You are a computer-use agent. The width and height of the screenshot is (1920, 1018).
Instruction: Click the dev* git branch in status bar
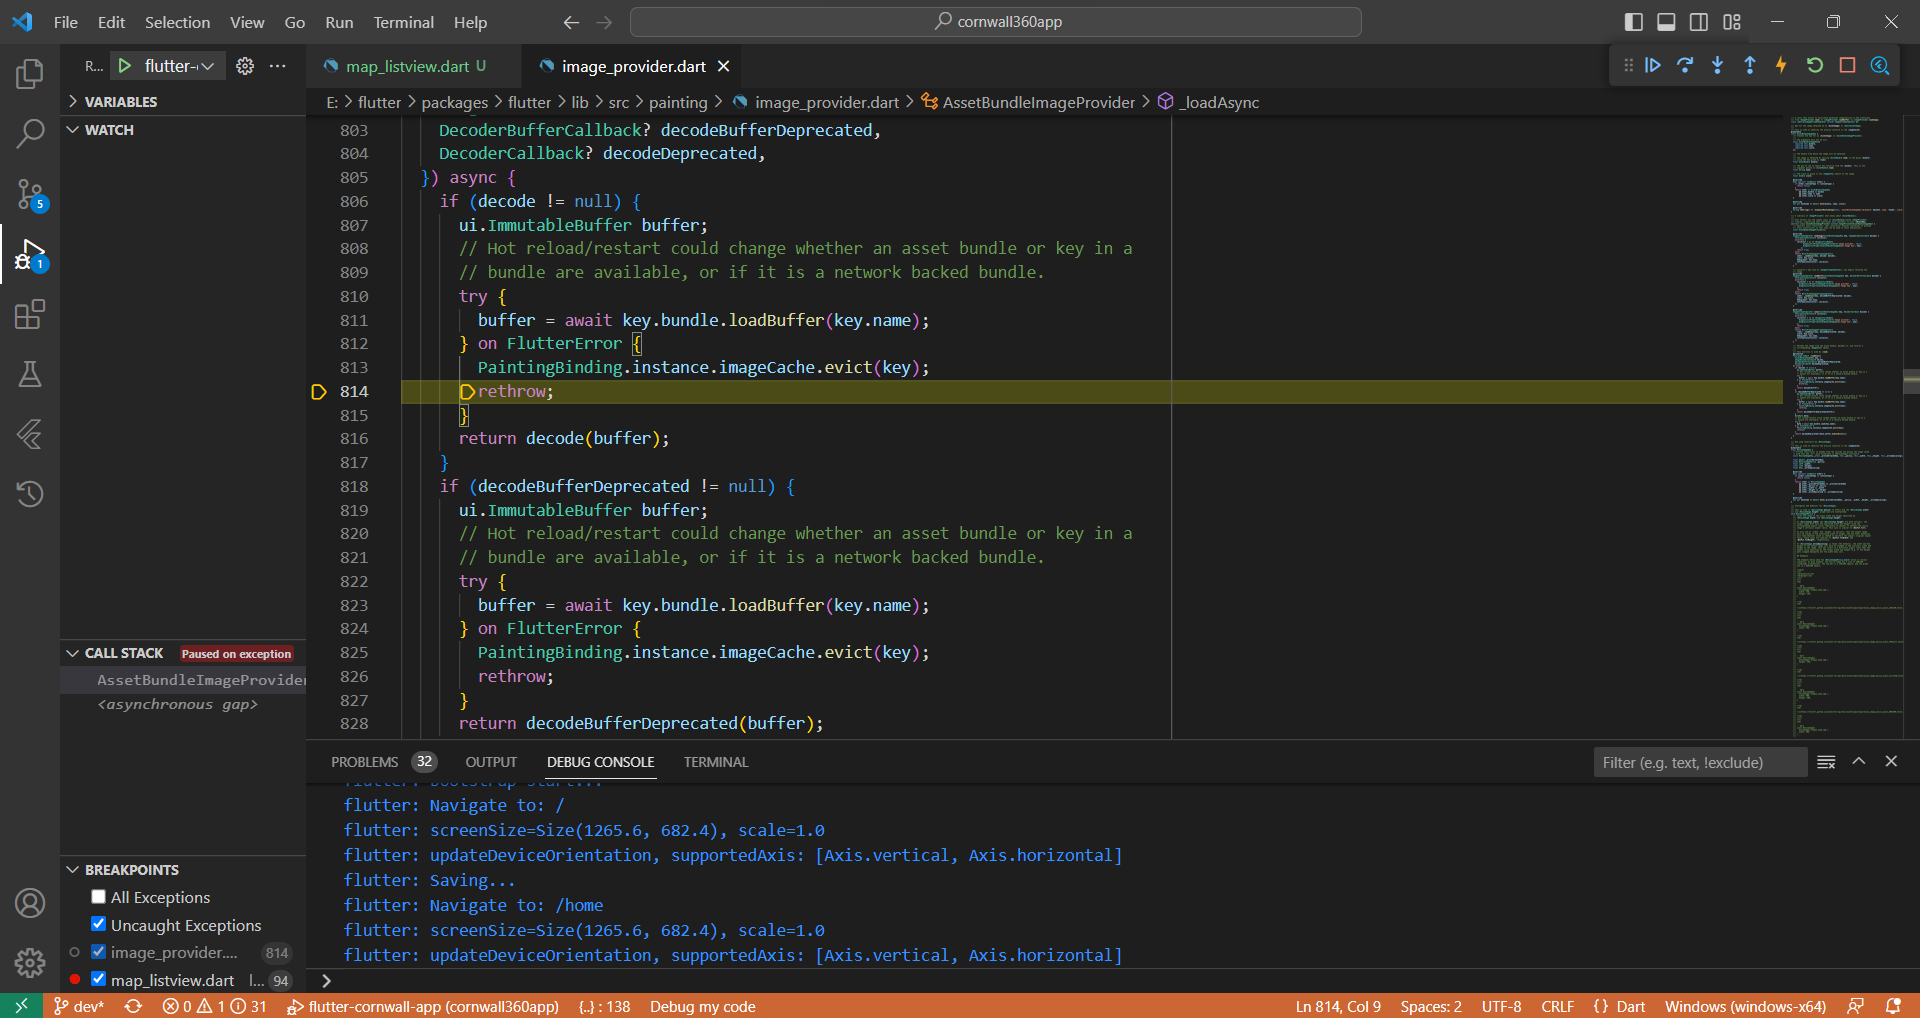click(x=79, y=1006)
